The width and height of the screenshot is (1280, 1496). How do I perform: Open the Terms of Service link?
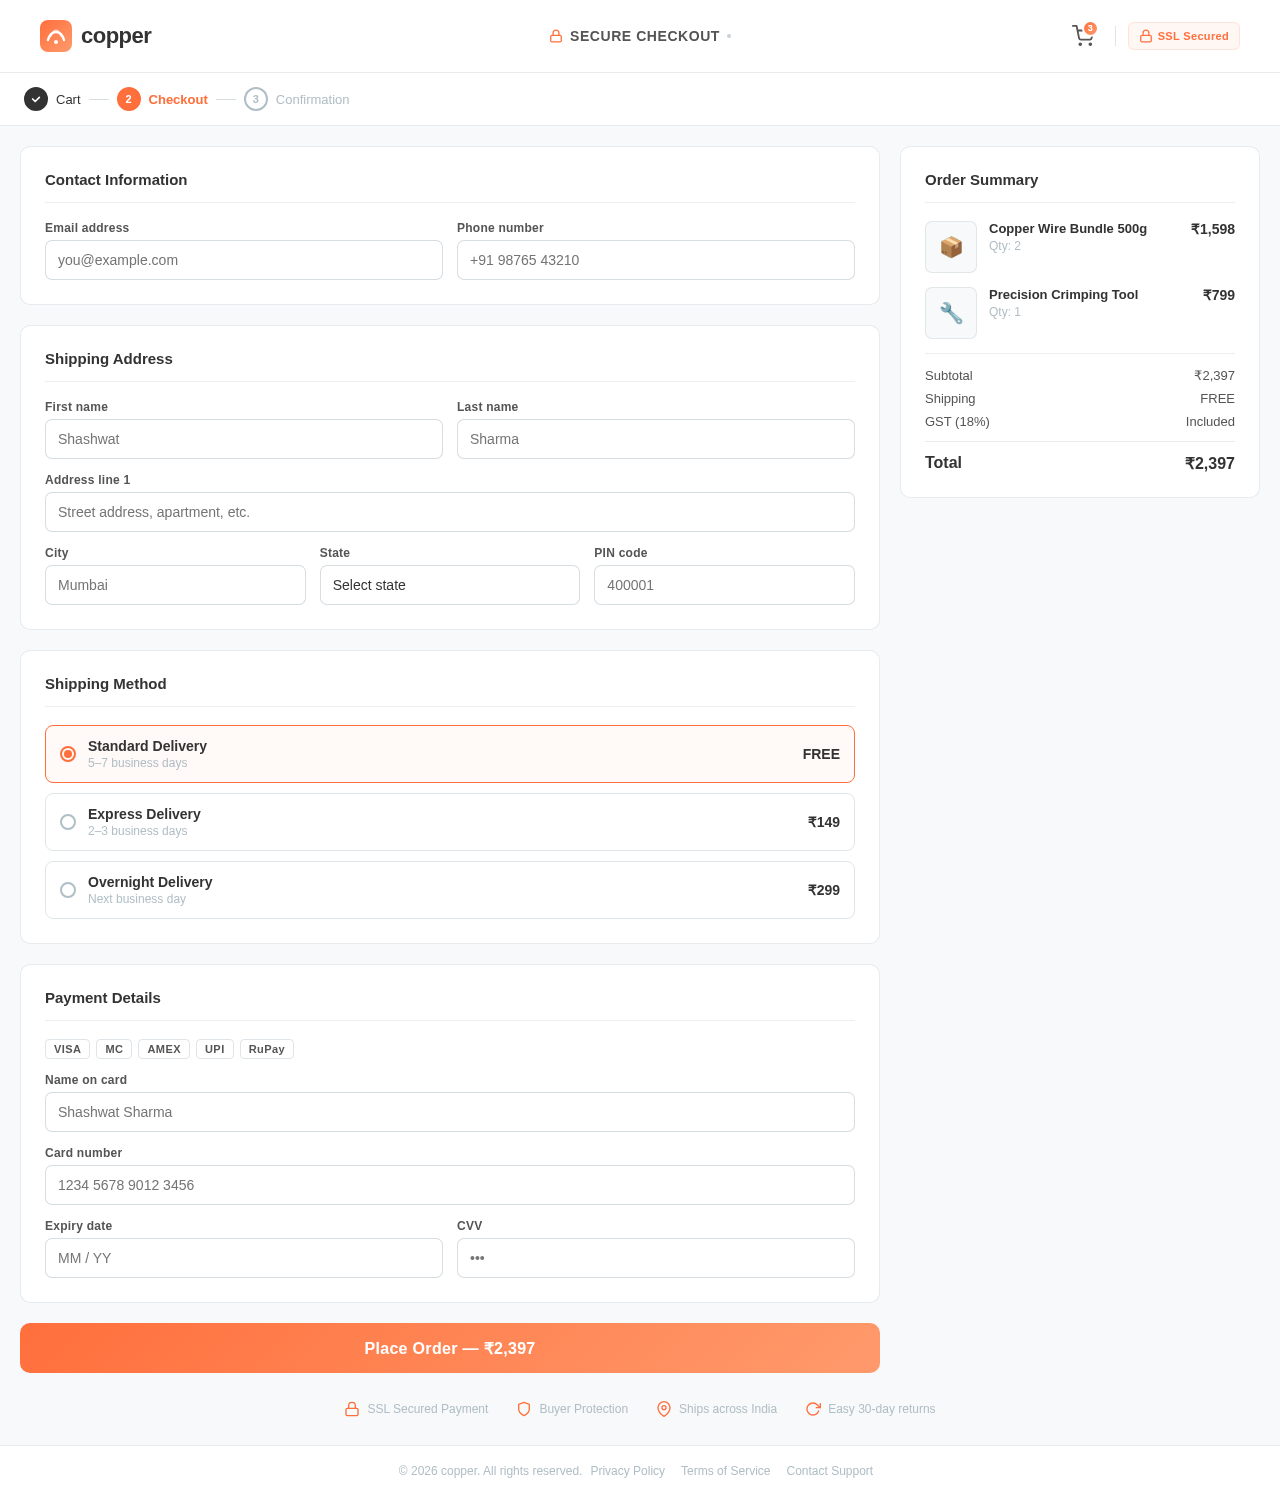pos(726,1471)
